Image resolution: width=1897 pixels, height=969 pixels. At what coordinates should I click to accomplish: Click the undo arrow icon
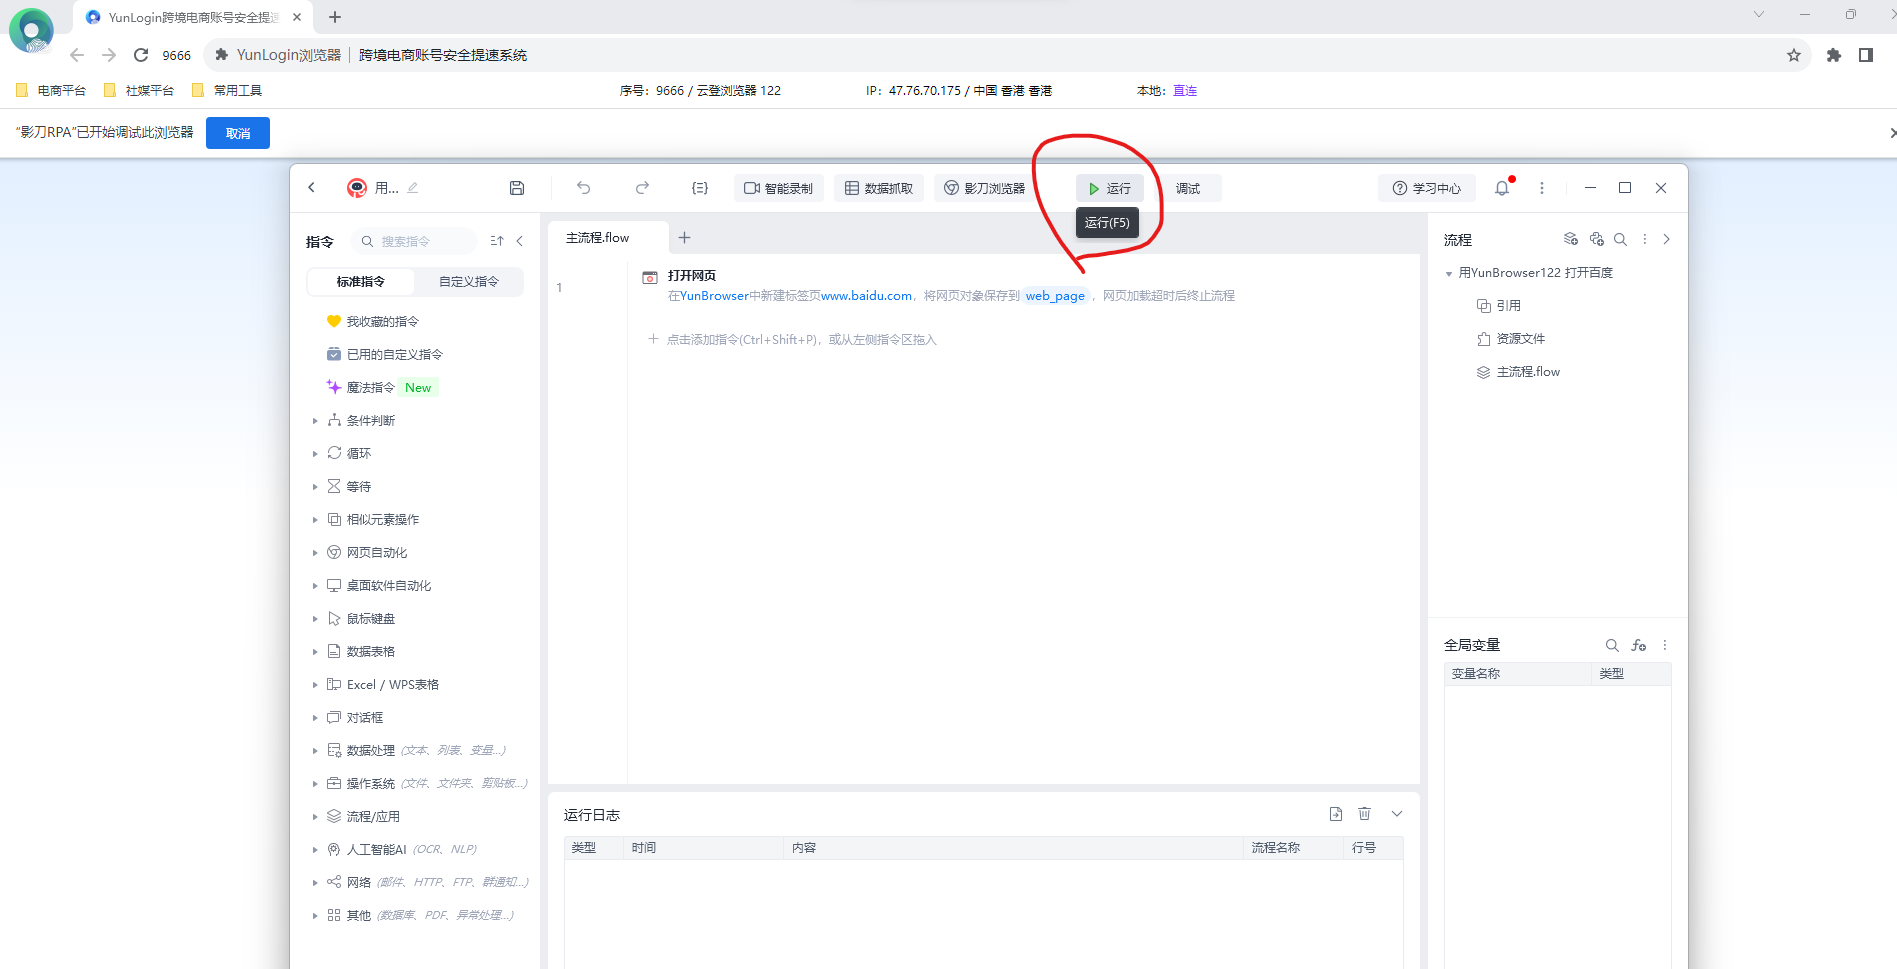click(584, 188)
